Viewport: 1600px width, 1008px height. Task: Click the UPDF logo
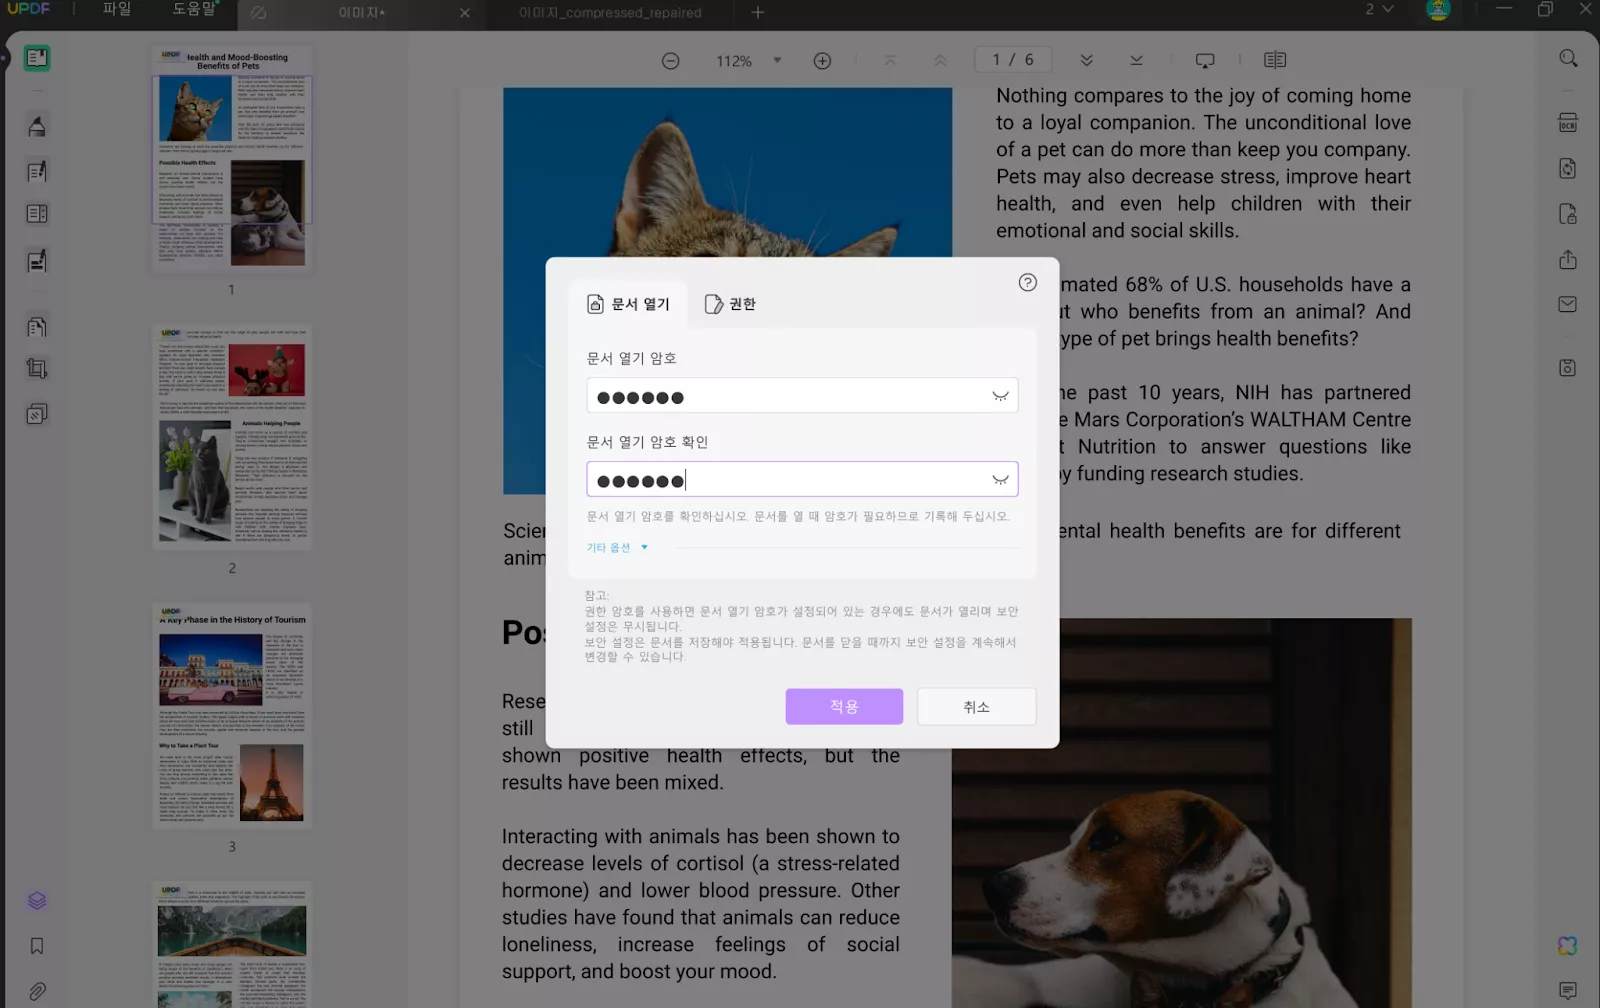click(29, 9)
